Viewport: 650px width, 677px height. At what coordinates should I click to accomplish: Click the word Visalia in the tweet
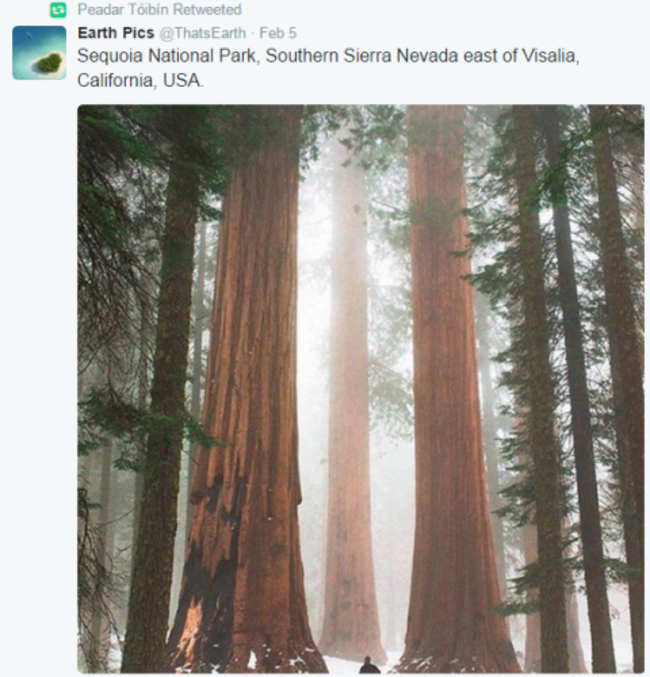[x=549, y=56]
